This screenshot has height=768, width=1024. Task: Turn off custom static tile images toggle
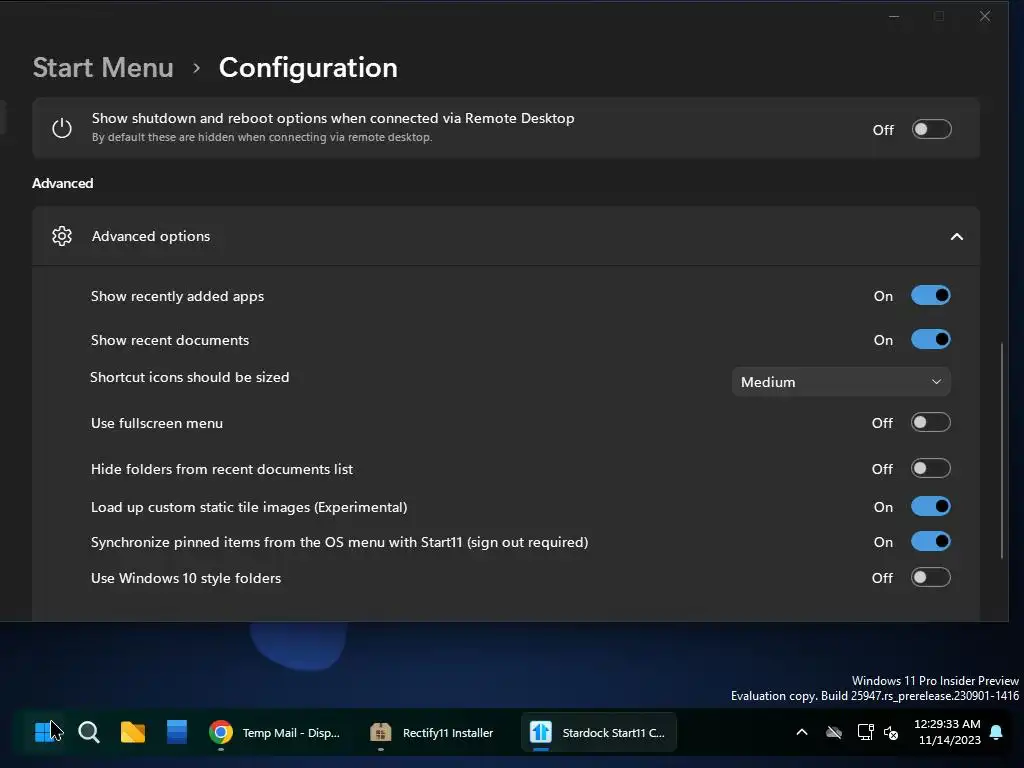click(x=931, y=507)
